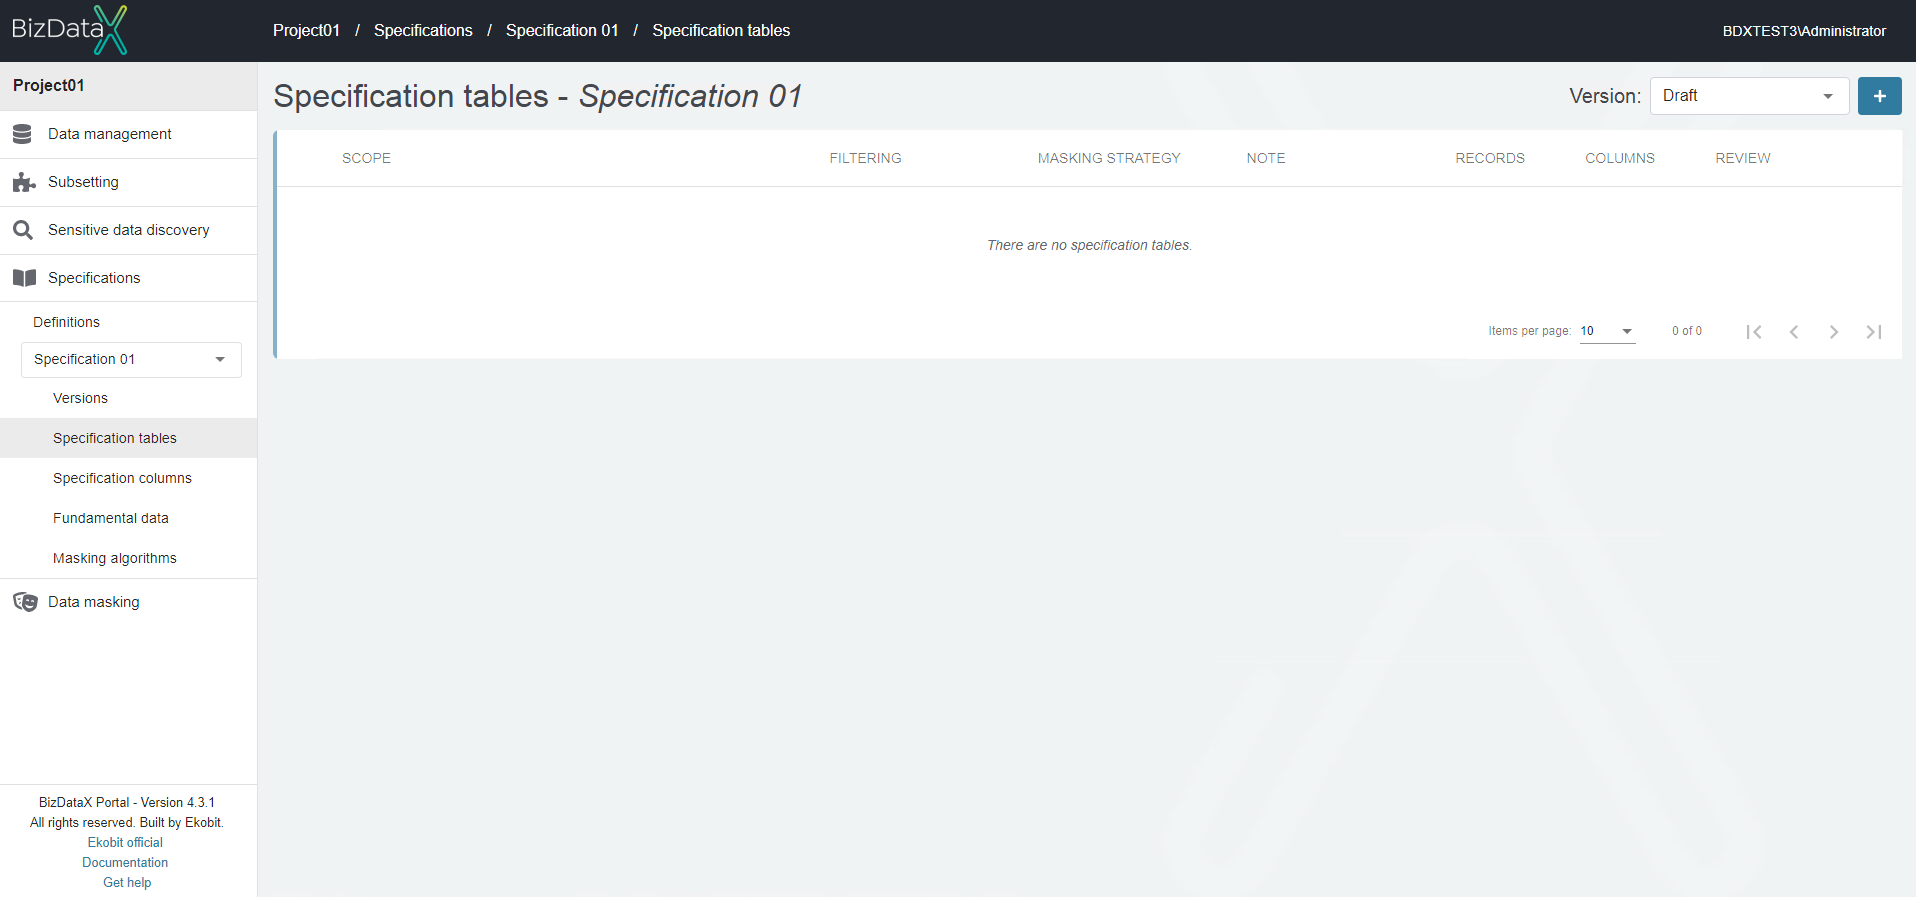Click the BDXTEST3\Administrator user name
Viewport: 1916px width, 897px height.
point(1804,31)
